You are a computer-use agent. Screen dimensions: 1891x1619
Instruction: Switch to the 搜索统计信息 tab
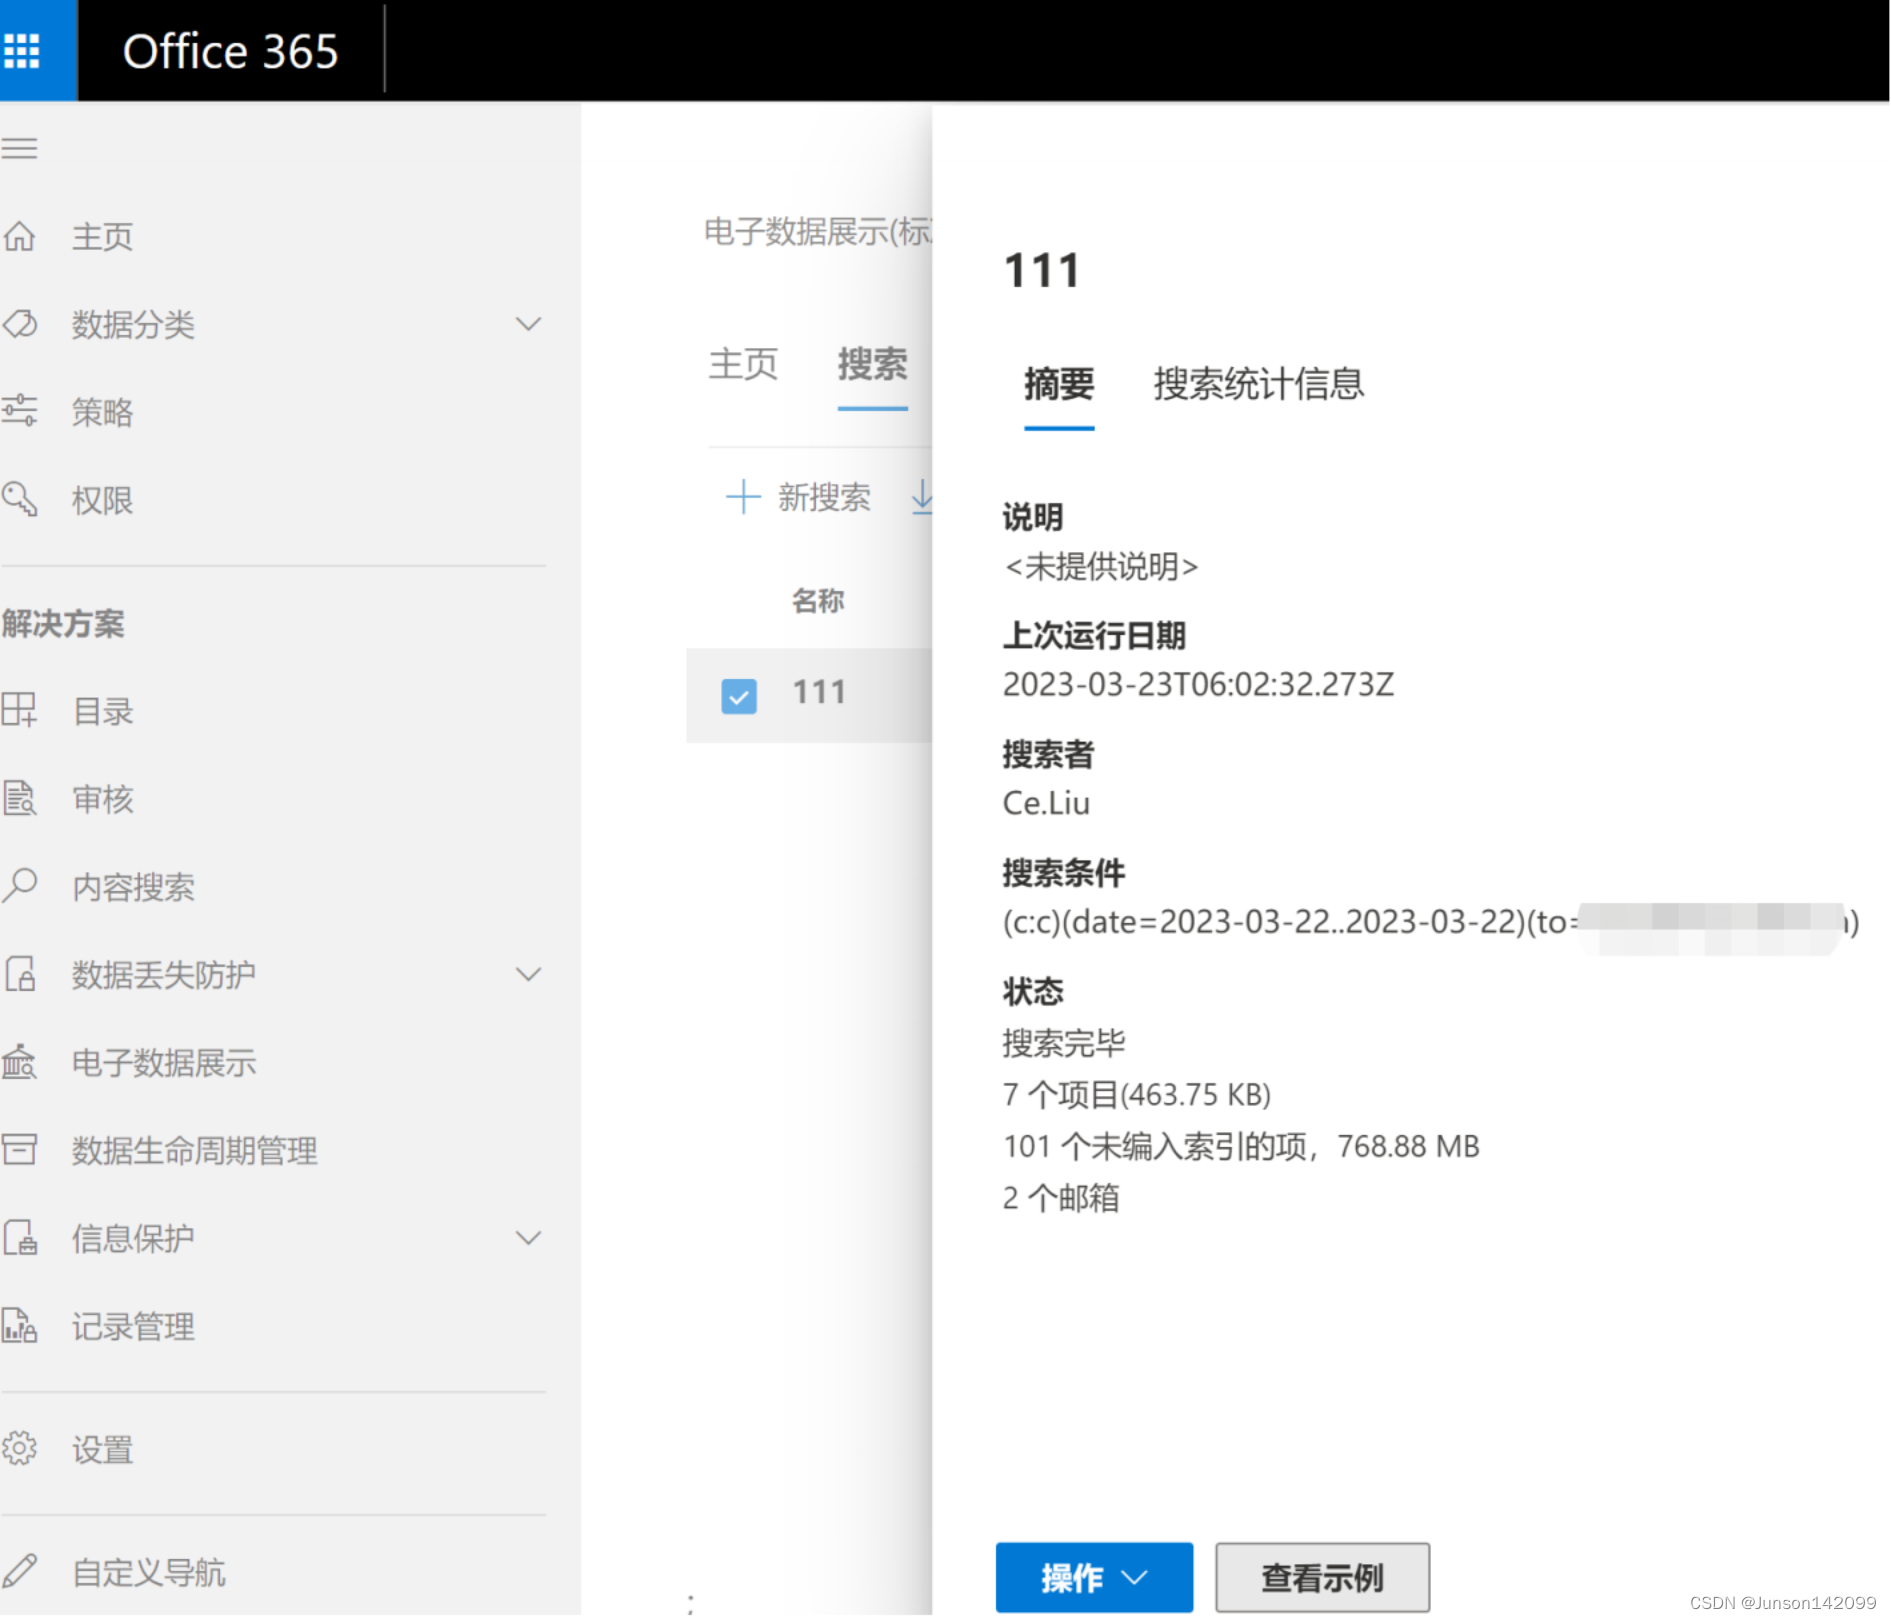click(1259, 385)
